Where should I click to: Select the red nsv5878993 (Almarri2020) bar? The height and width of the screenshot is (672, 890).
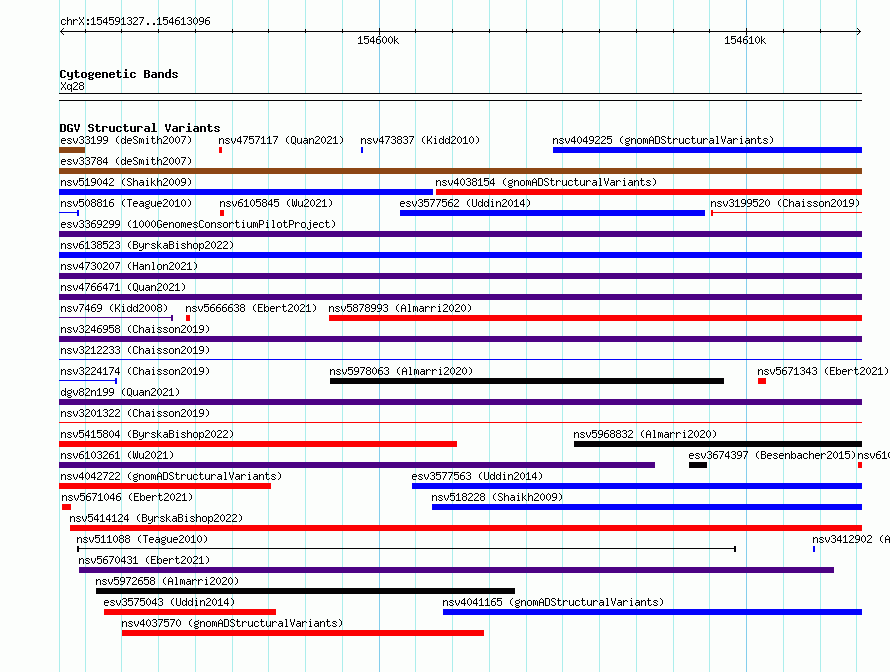tap(595, 318)
